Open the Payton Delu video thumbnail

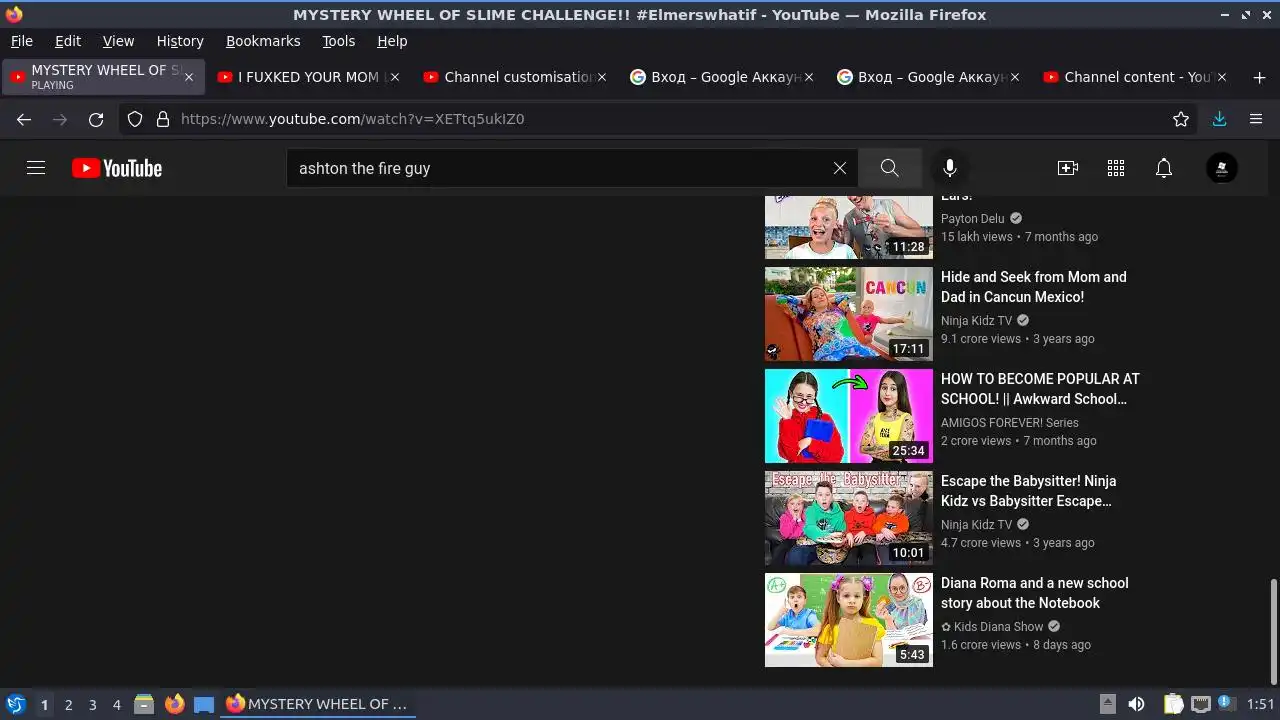[849, 228]
